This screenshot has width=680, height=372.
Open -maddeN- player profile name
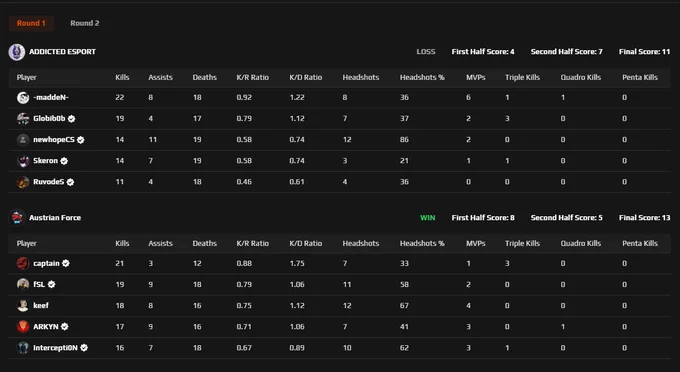pyautogui.click(x=51, y=97)
